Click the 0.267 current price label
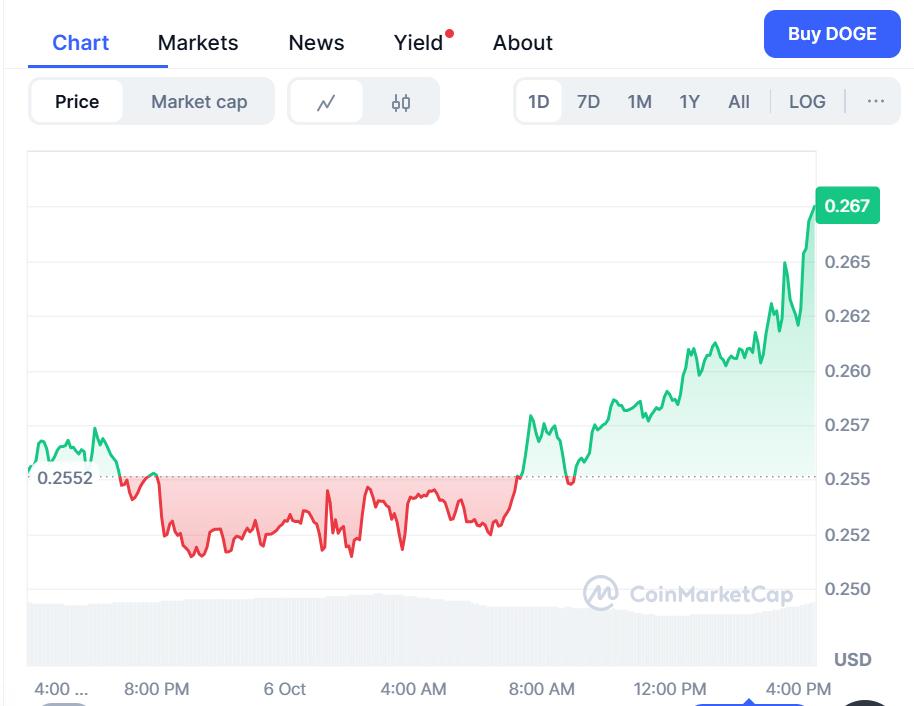The width and height of the screenshot is (914, 706). click(x=847, y=206)
